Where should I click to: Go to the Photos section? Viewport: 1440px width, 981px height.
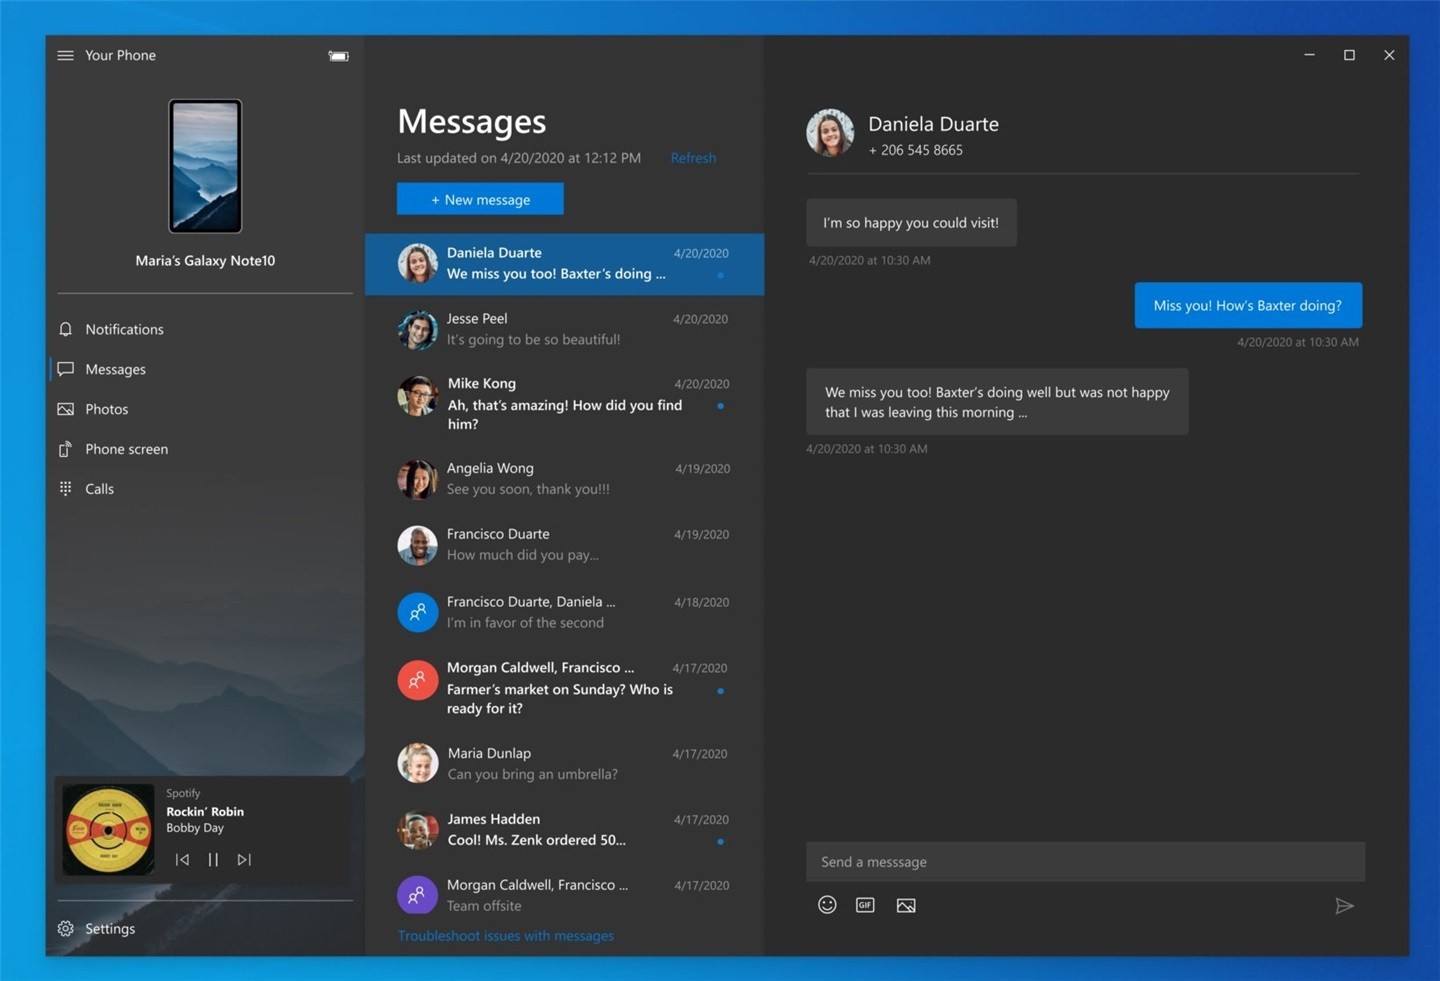(107, 409)
